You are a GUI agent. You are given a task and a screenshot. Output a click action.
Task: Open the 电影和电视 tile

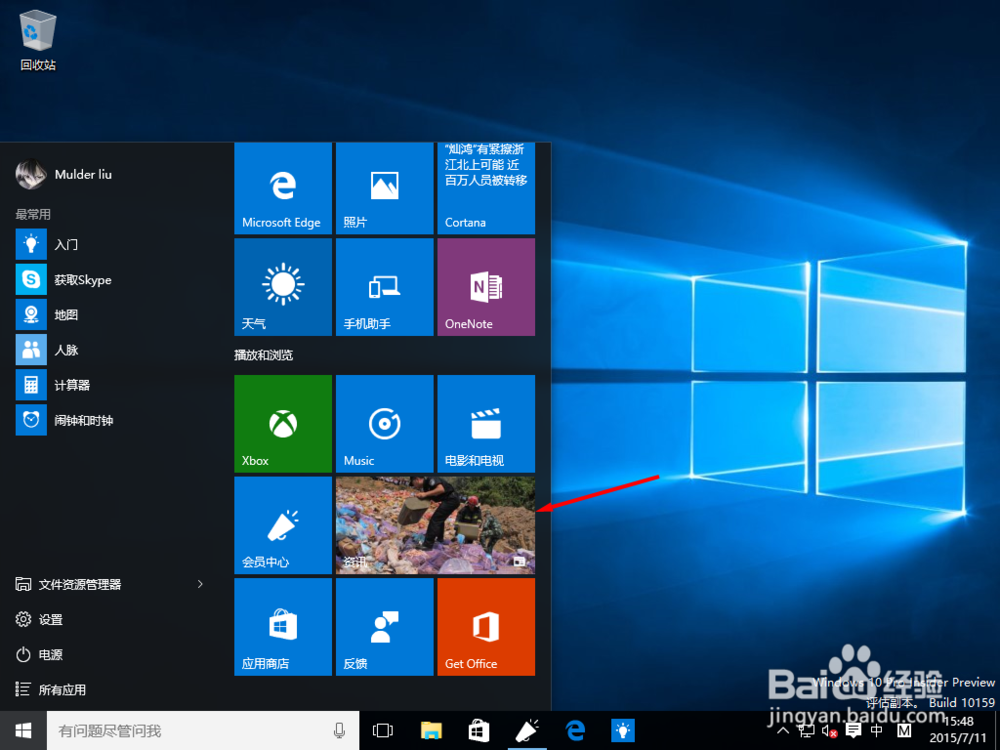(x=486, y=423)
